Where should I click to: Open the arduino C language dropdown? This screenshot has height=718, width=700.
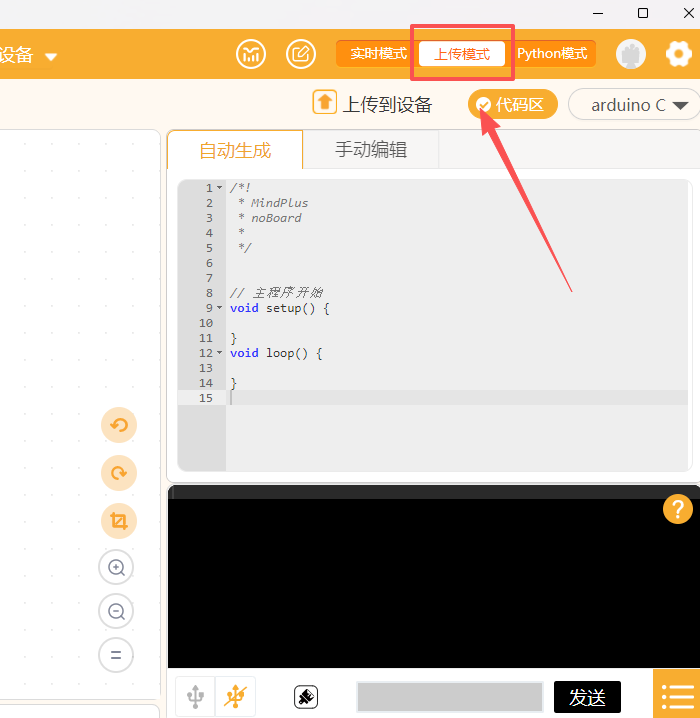point(633,105)
